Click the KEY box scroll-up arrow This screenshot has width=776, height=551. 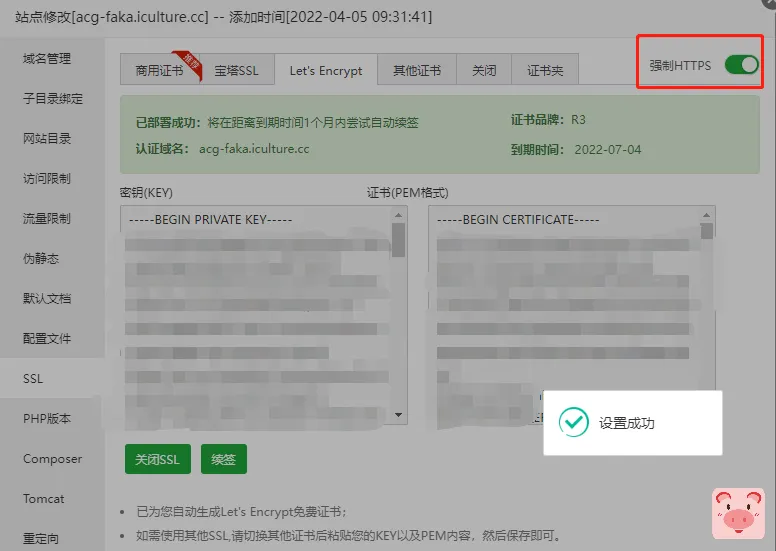398,215
